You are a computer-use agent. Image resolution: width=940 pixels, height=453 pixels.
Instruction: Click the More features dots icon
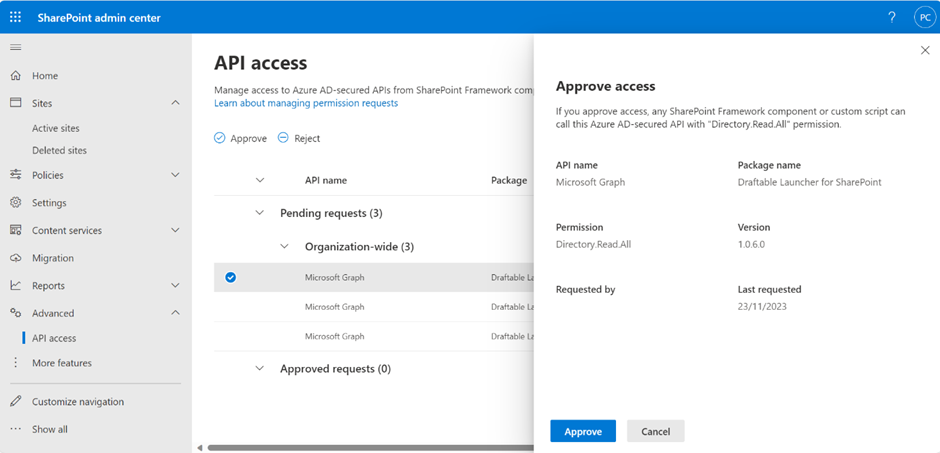(16, 363)
